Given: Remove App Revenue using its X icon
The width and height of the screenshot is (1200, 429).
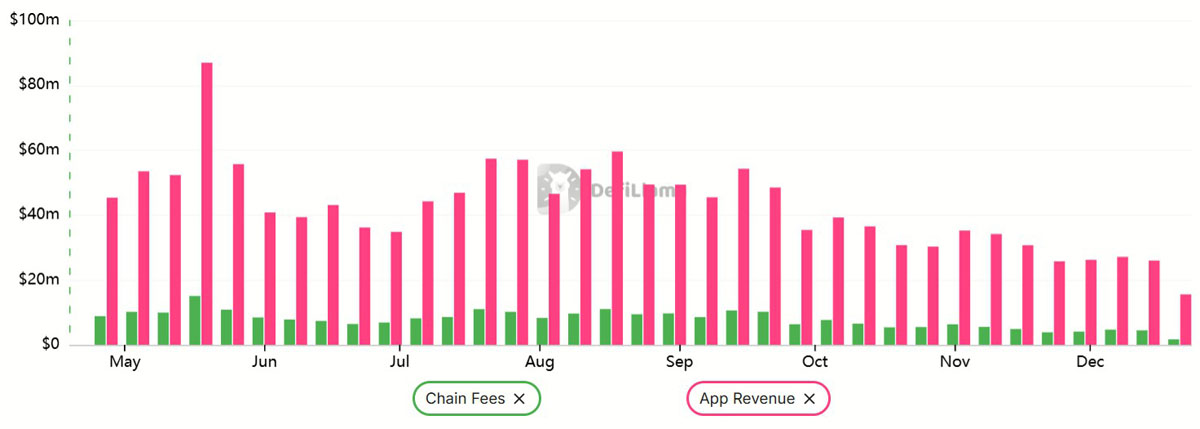Looking at the screenshot, I should (x=809, y=399).
